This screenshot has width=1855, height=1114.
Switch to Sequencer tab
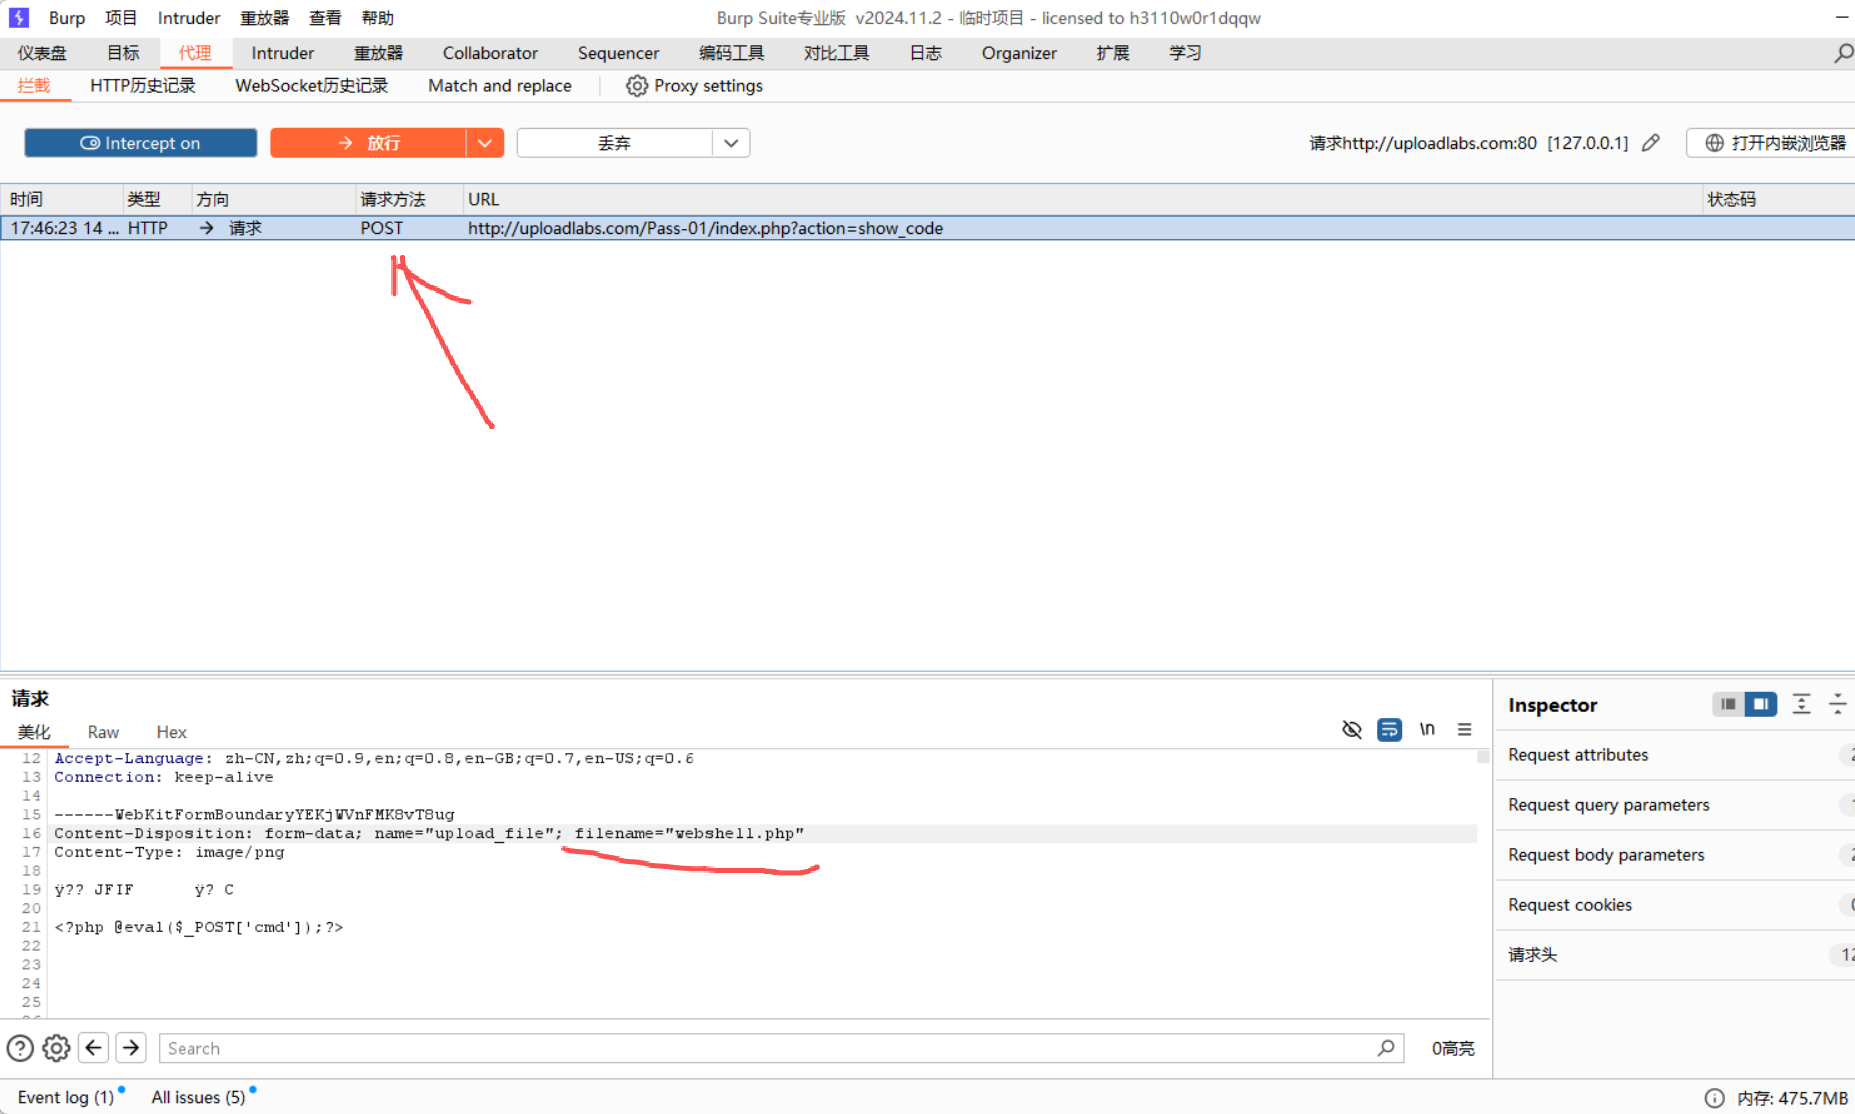618,53
